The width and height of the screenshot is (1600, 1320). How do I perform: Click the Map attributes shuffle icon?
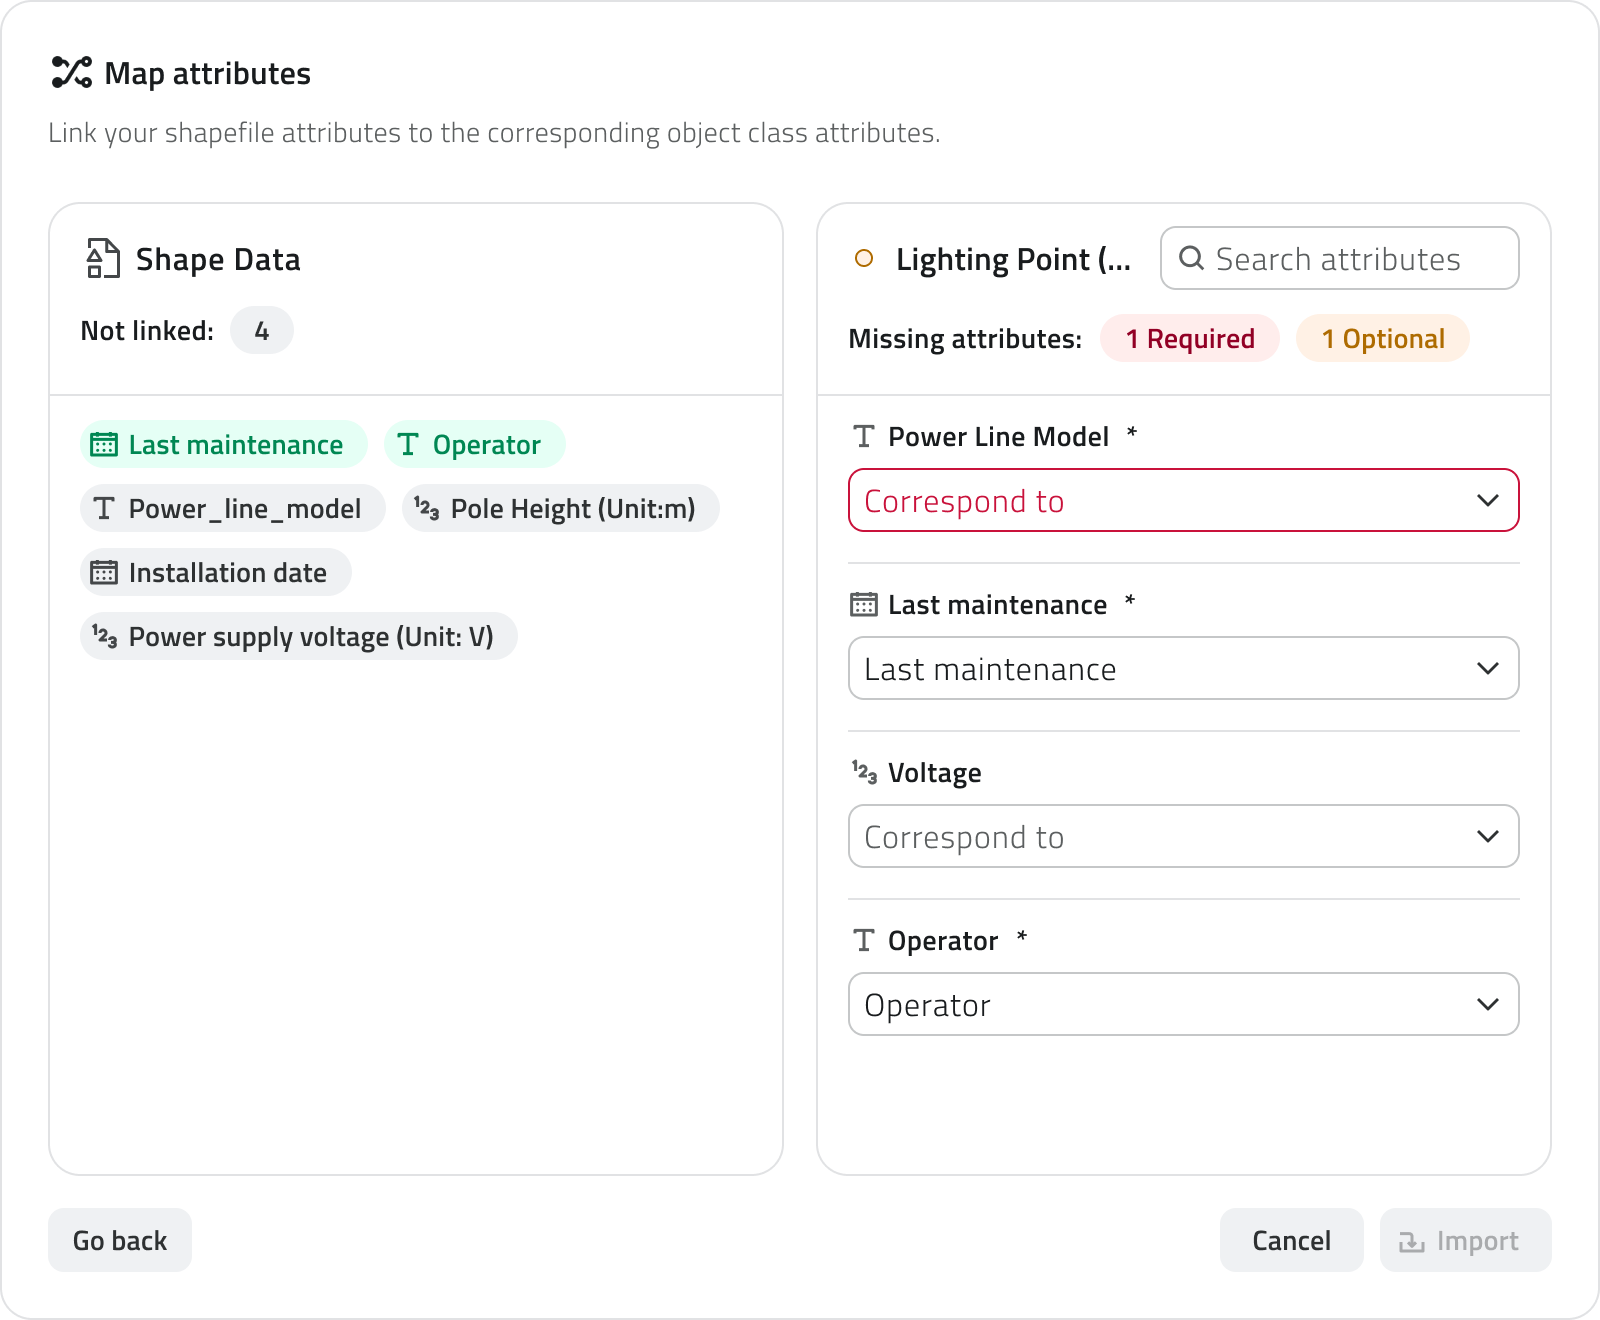[x=71, y=73]
